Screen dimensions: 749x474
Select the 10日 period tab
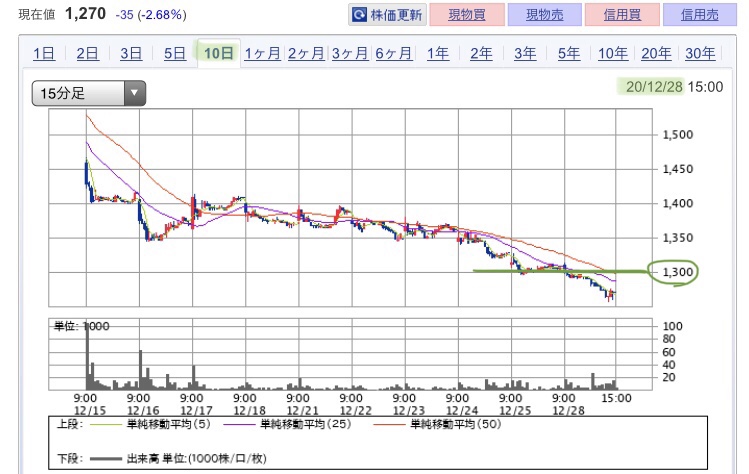[x=218, y=53]
